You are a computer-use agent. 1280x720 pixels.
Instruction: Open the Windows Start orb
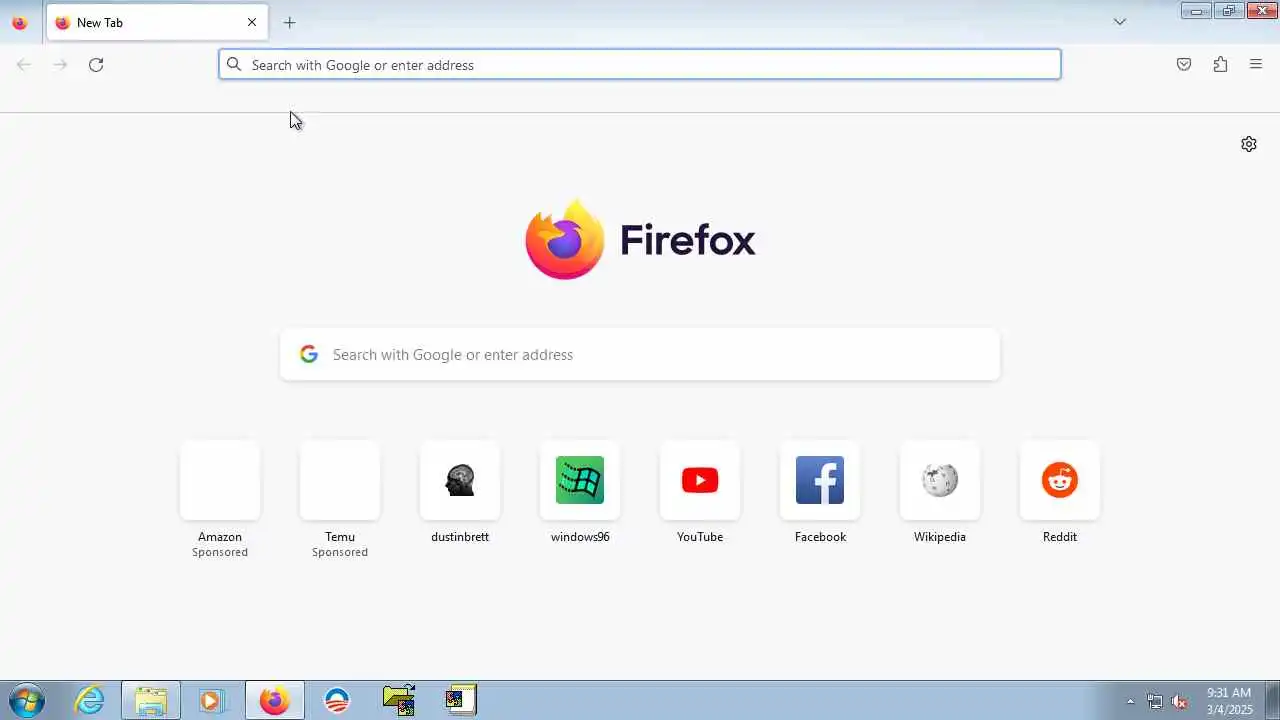coord(26,701)
